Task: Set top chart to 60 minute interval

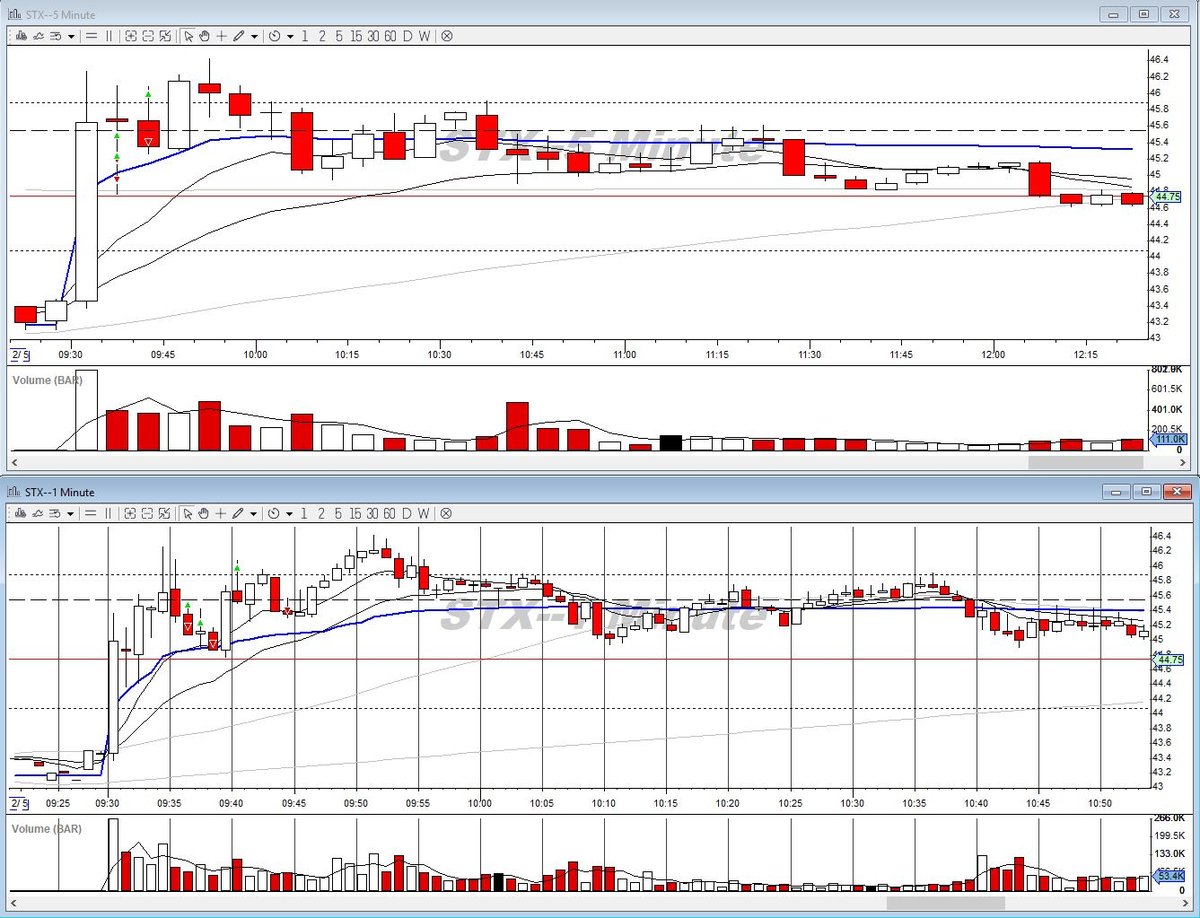Action: click(x=390, y=36)
